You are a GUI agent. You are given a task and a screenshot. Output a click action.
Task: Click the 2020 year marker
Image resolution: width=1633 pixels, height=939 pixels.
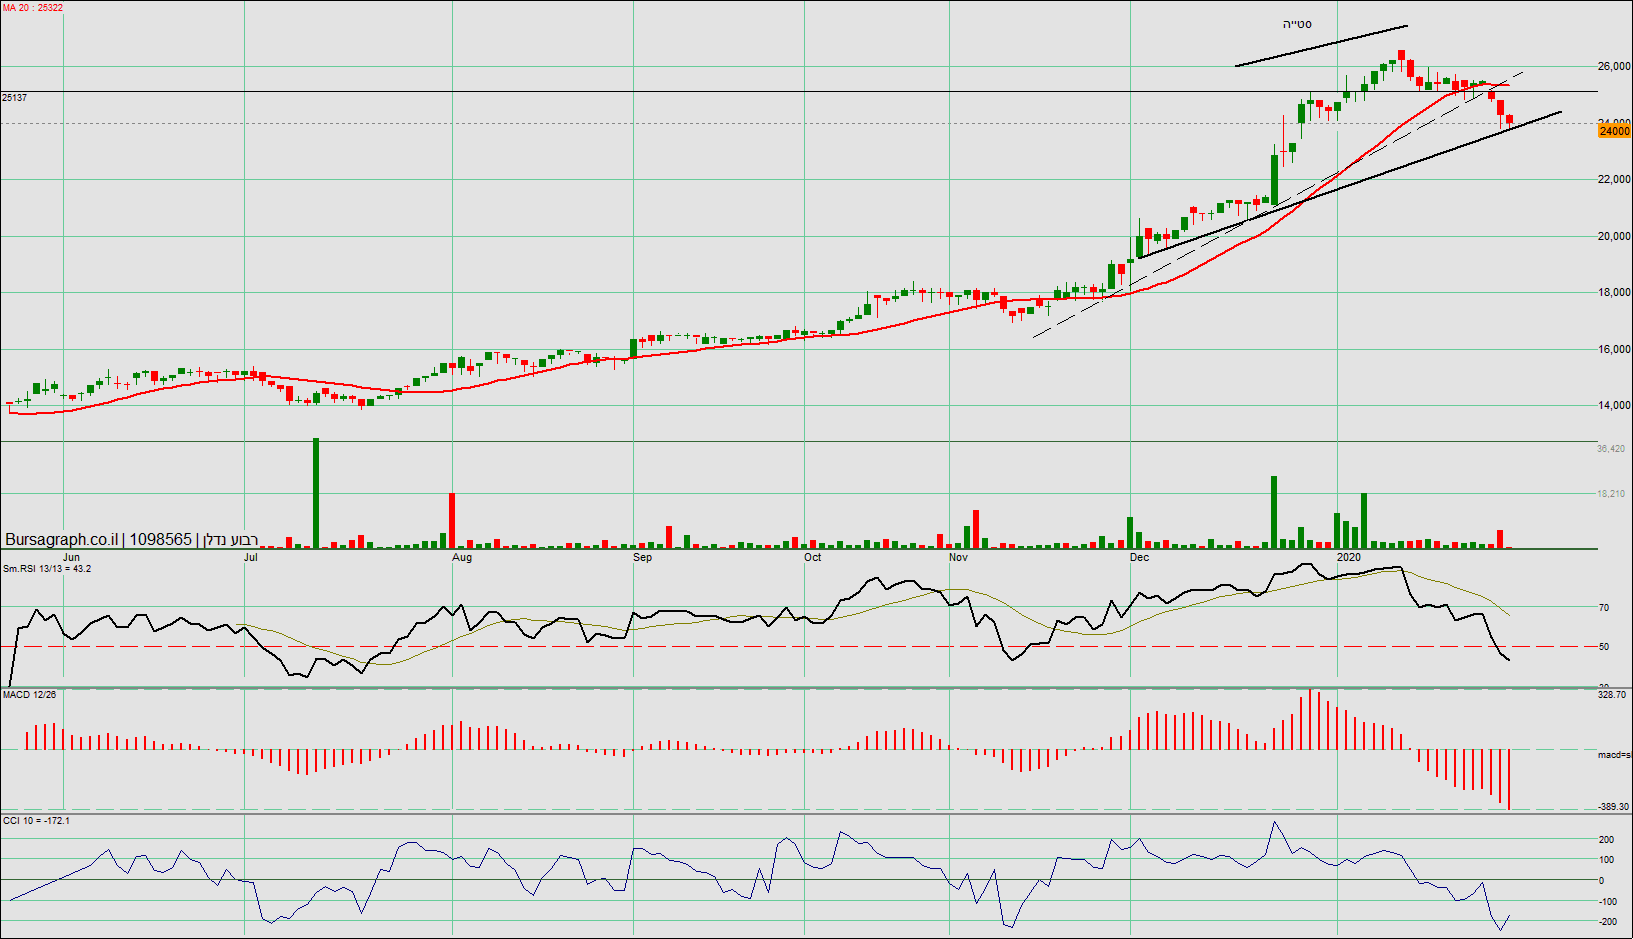tap(1349, 557)
